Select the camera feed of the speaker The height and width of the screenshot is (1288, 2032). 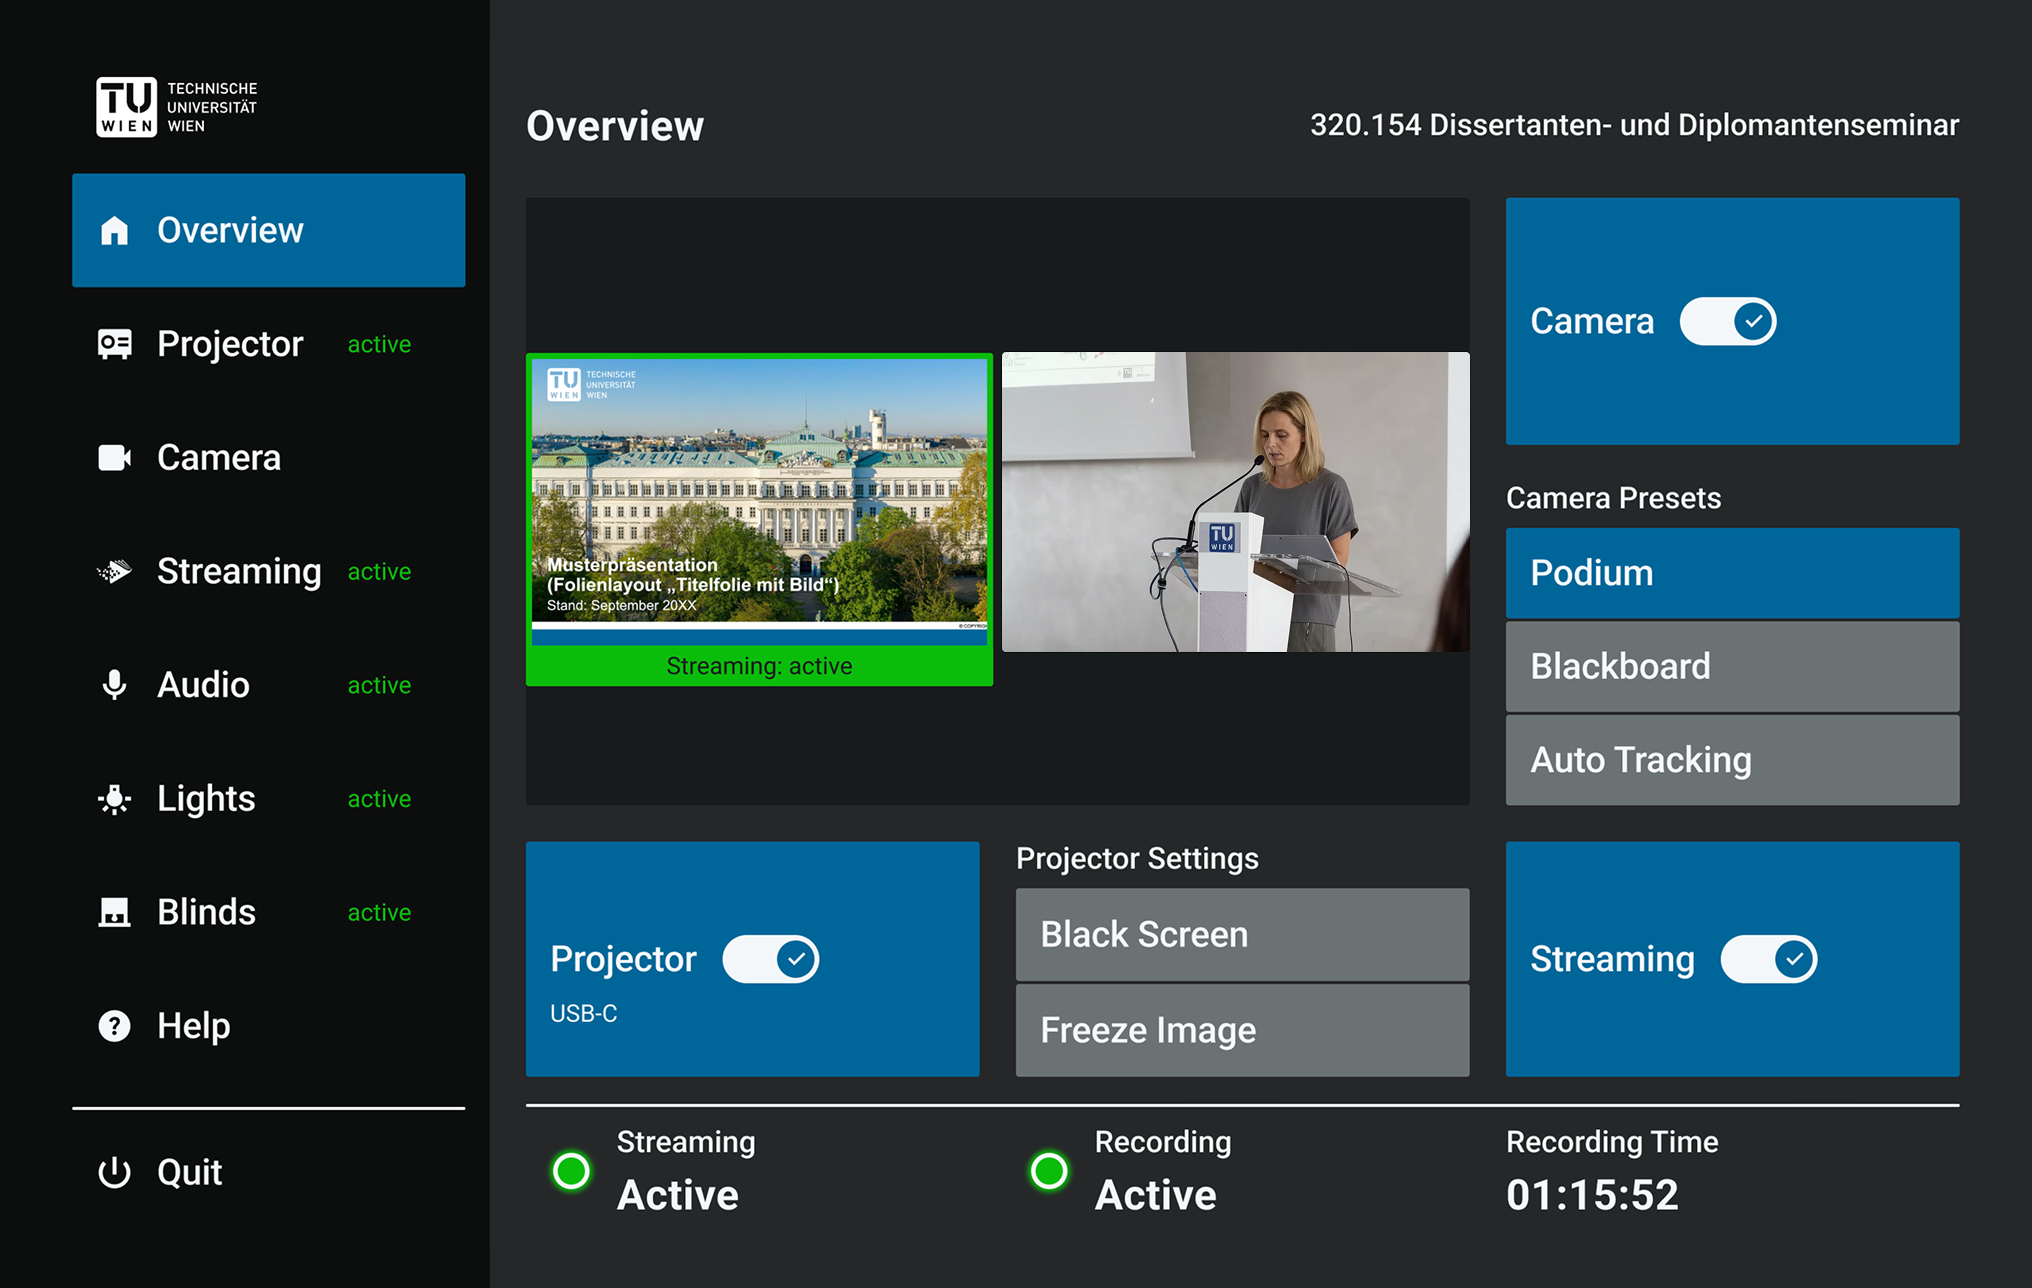point(1235,502)
